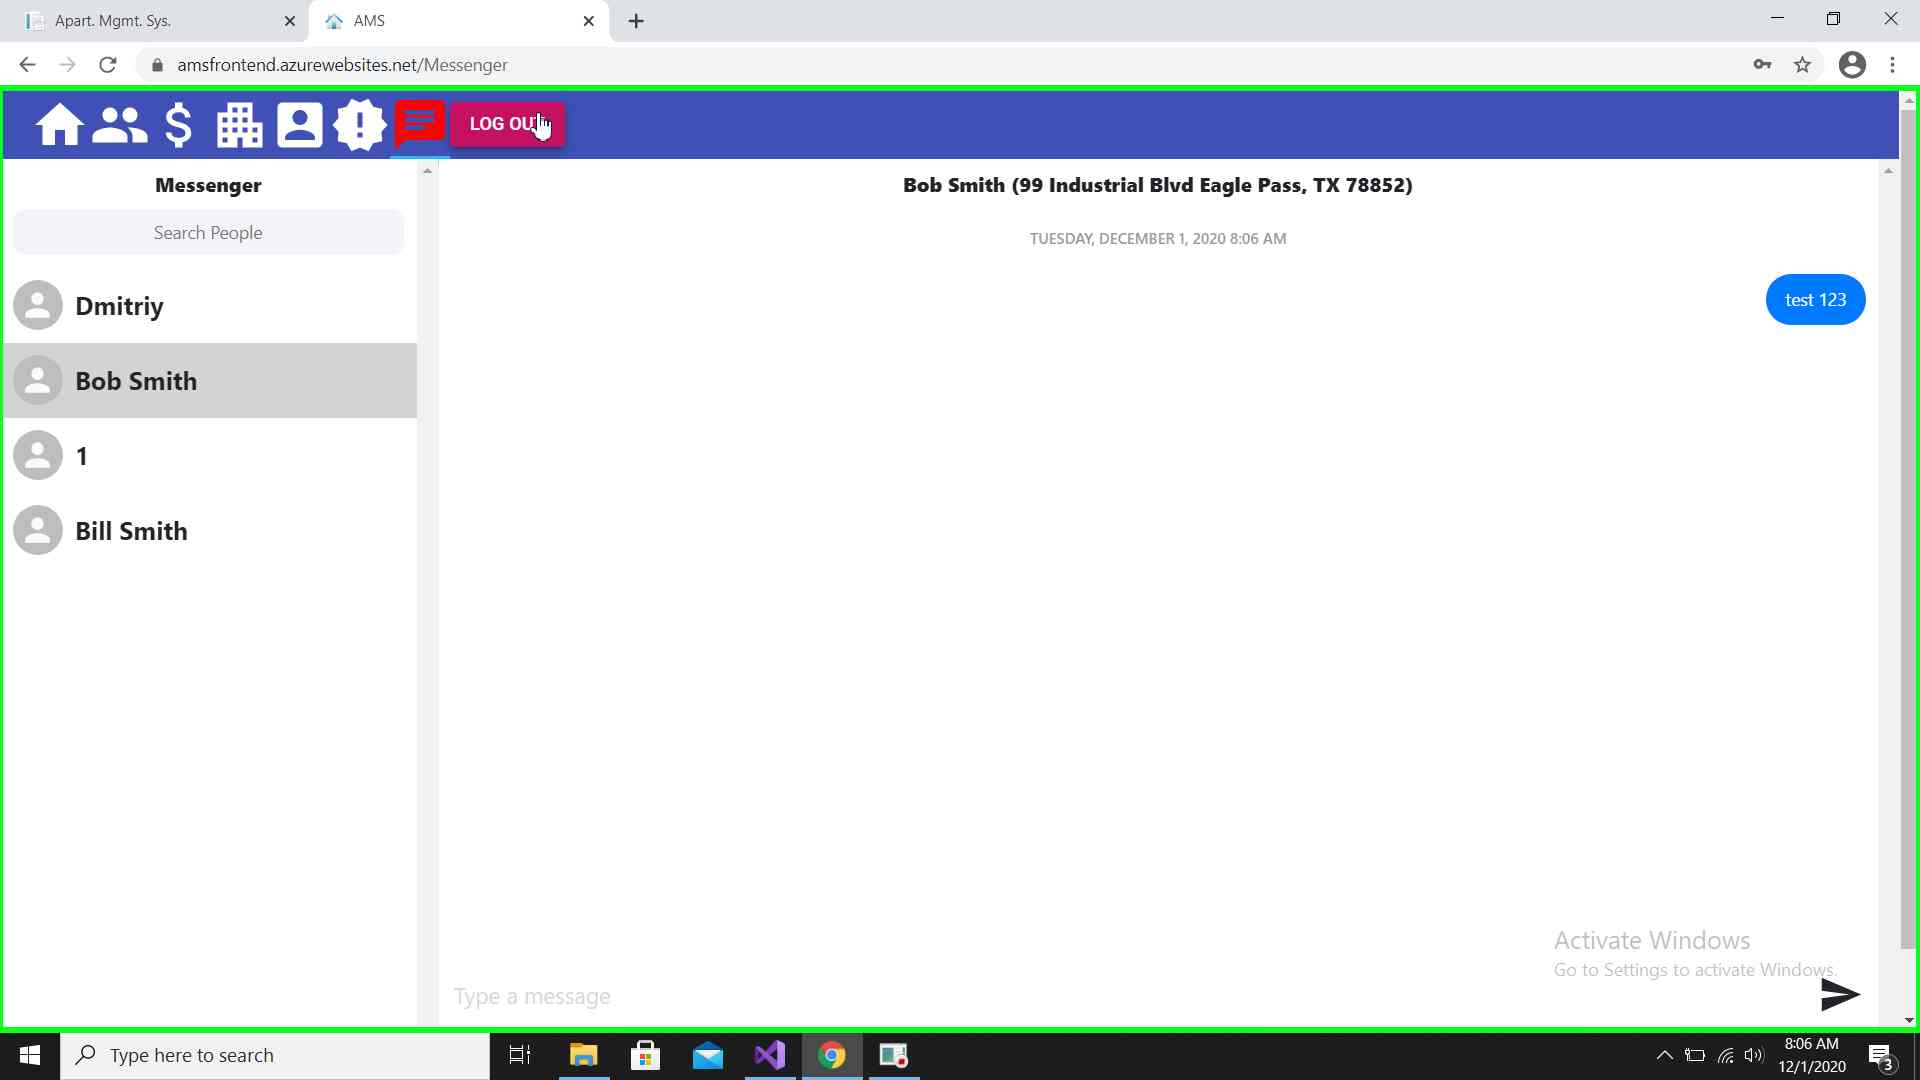The image size is (1920, 1080).
Task: Open volume control in tray
Action: [1754, 1055]
